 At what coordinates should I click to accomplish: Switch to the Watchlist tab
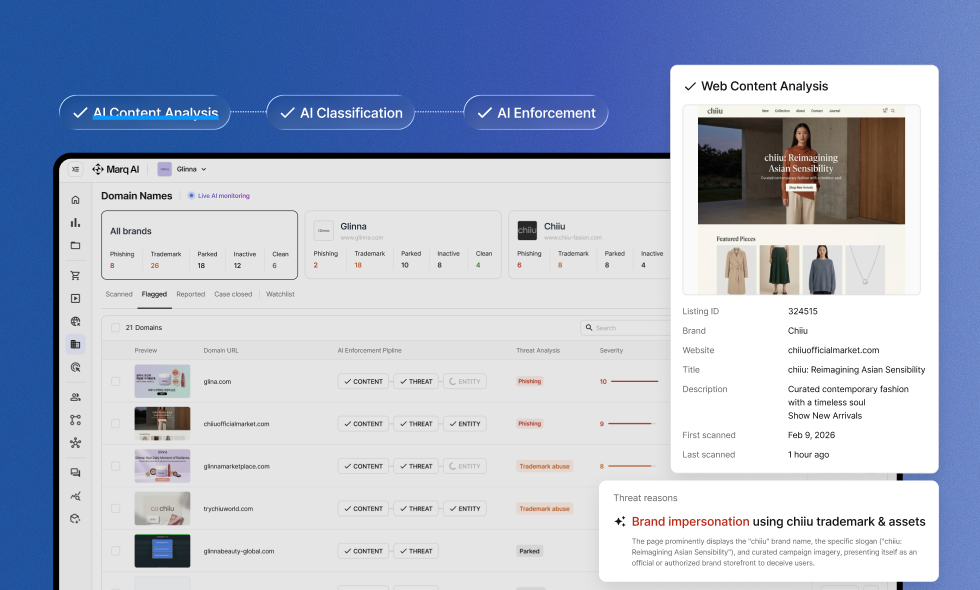pos(280,294)
